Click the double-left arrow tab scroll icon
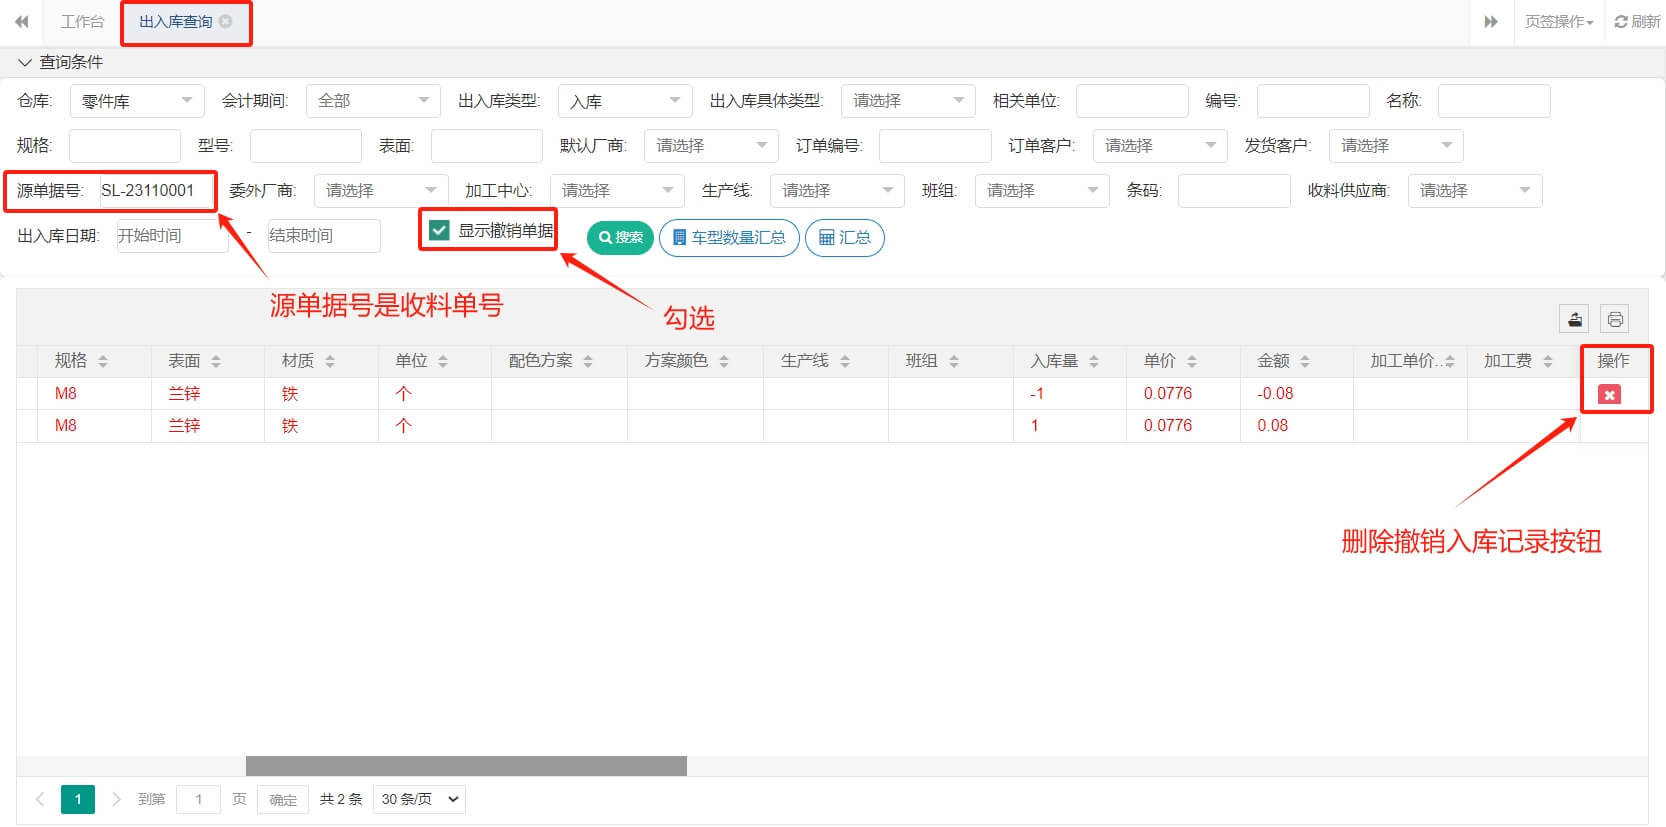The width and height of the screenshot is (1666, 827). [x=21, y=21]
